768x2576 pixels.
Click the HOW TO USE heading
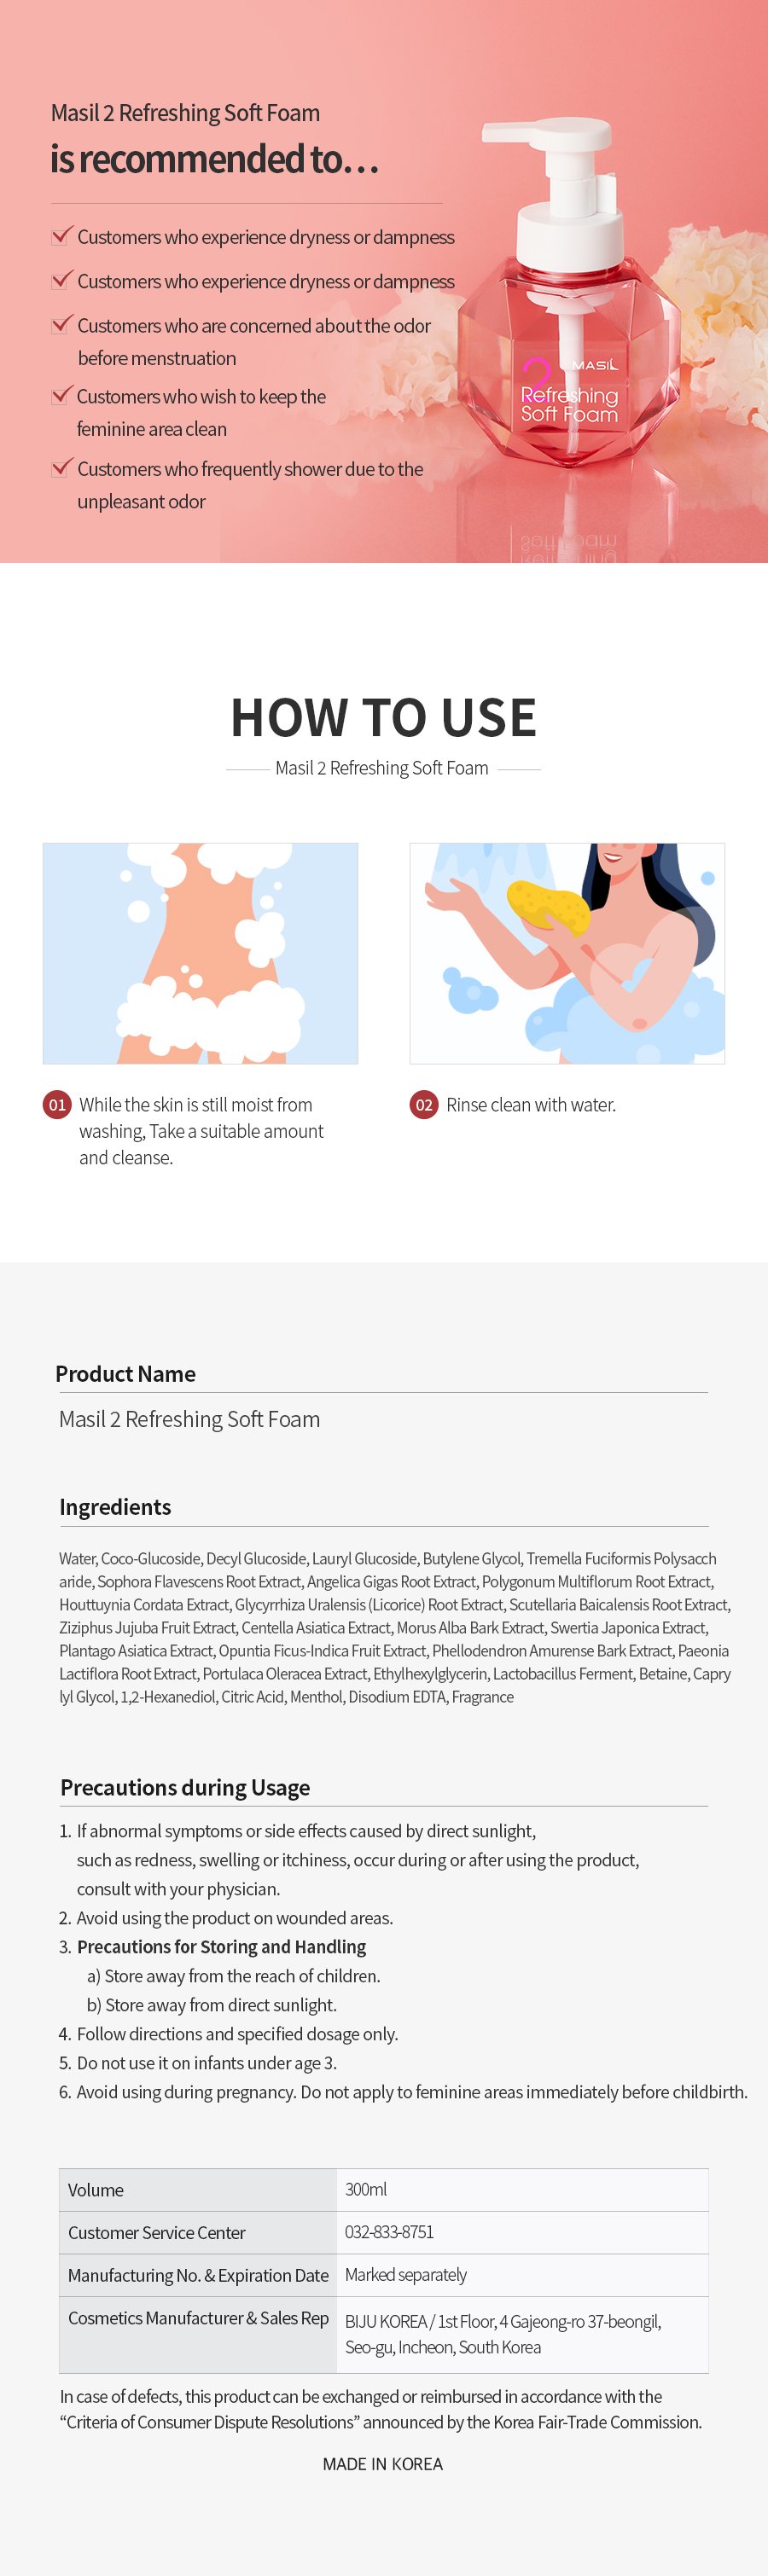click(x=383, y=717)
